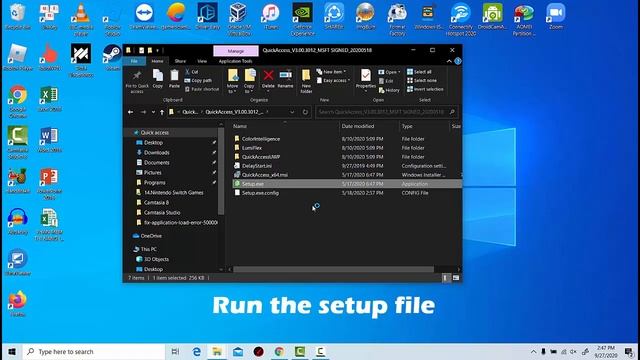Switch to the Home ribbon tab

click(x=157, y=61)
